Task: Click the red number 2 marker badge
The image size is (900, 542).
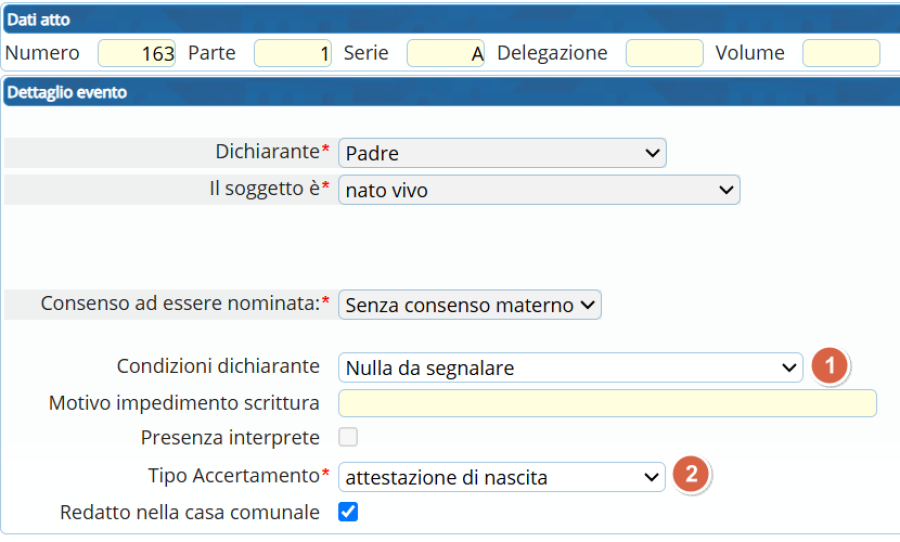Action: point(691,474)
